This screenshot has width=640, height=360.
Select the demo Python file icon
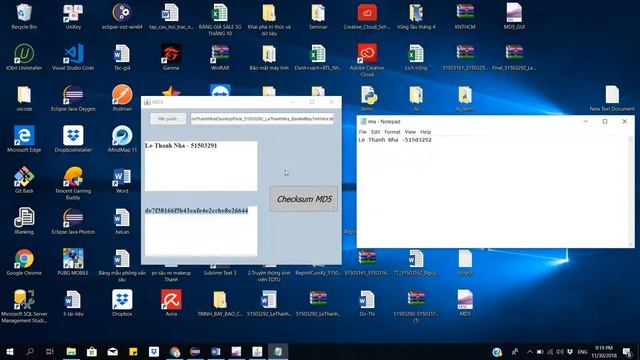tap(367, 98)
